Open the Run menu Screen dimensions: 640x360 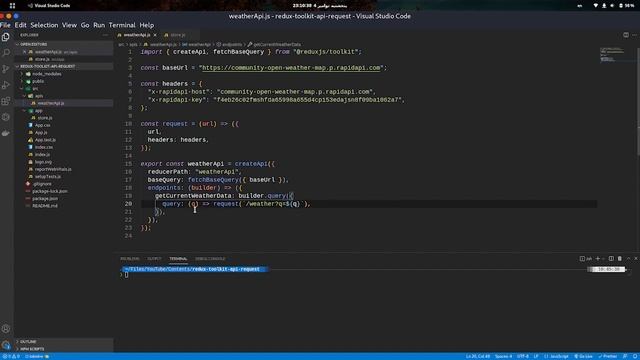[x=99, y=25]
